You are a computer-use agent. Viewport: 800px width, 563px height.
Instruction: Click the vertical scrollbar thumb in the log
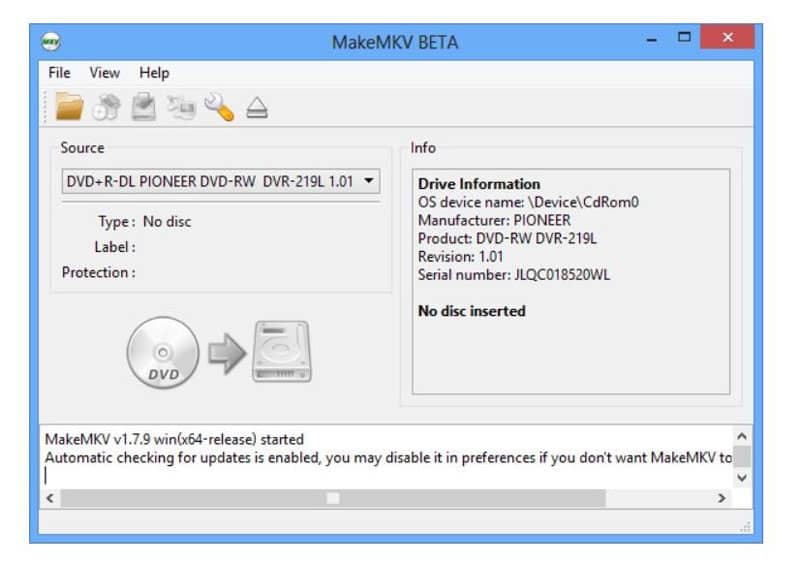pyautogui.click(x=742, y=457)
